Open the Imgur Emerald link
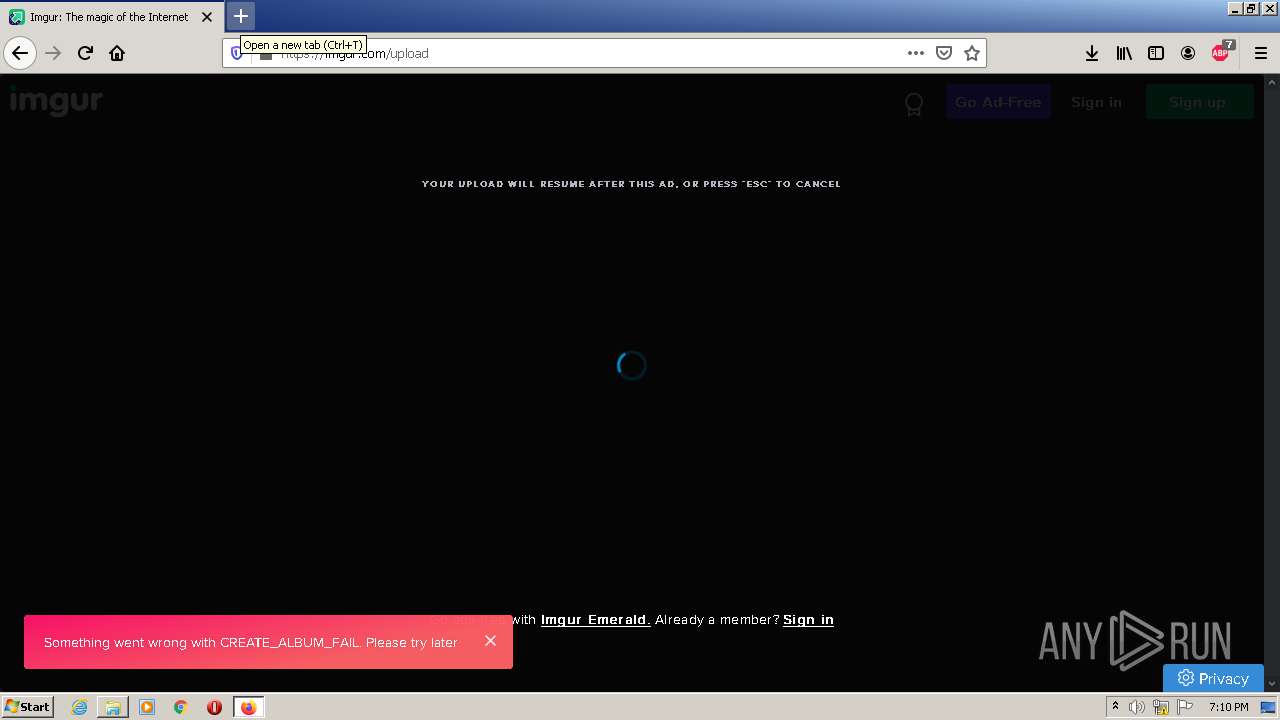The height and width of the screenshot is (720, 1280). coord(595,620)
